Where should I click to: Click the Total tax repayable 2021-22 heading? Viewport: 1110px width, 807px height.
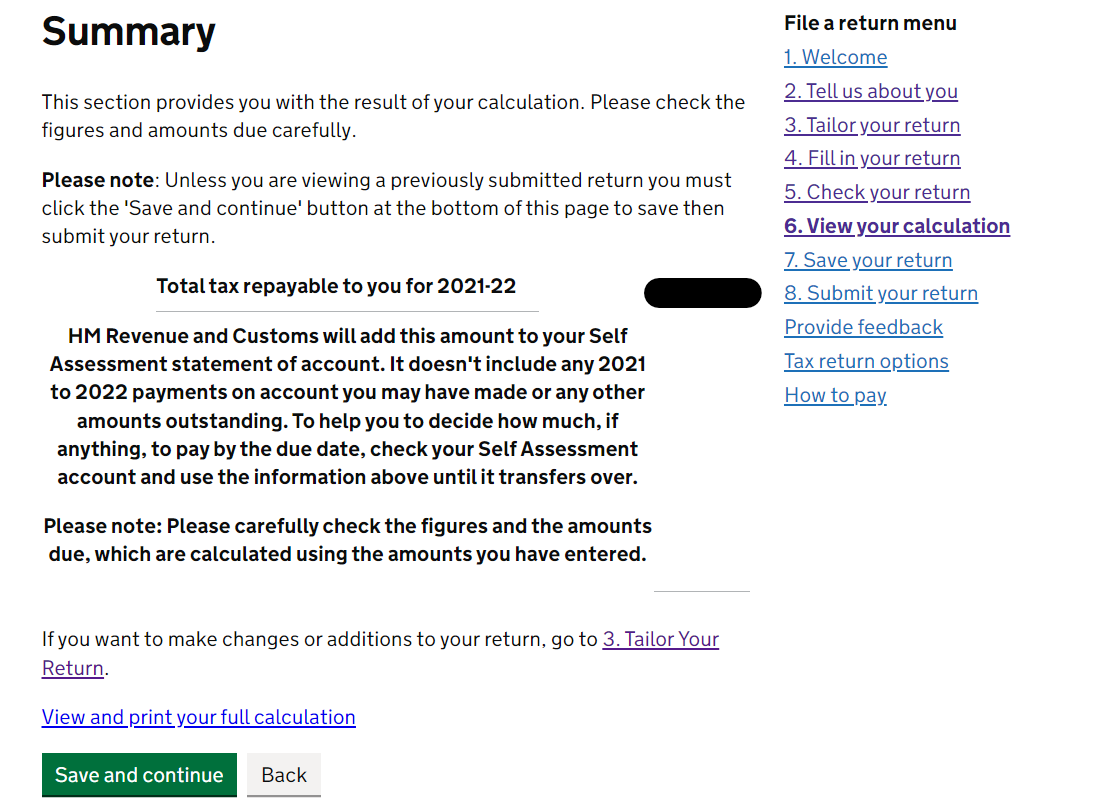(x=336, y=286)
